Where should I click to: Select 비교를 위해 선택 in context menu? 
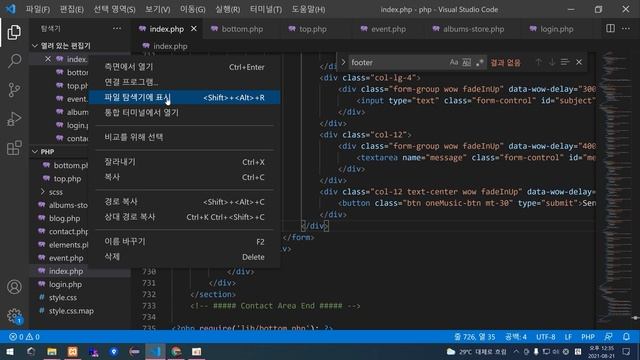(184, 137)
